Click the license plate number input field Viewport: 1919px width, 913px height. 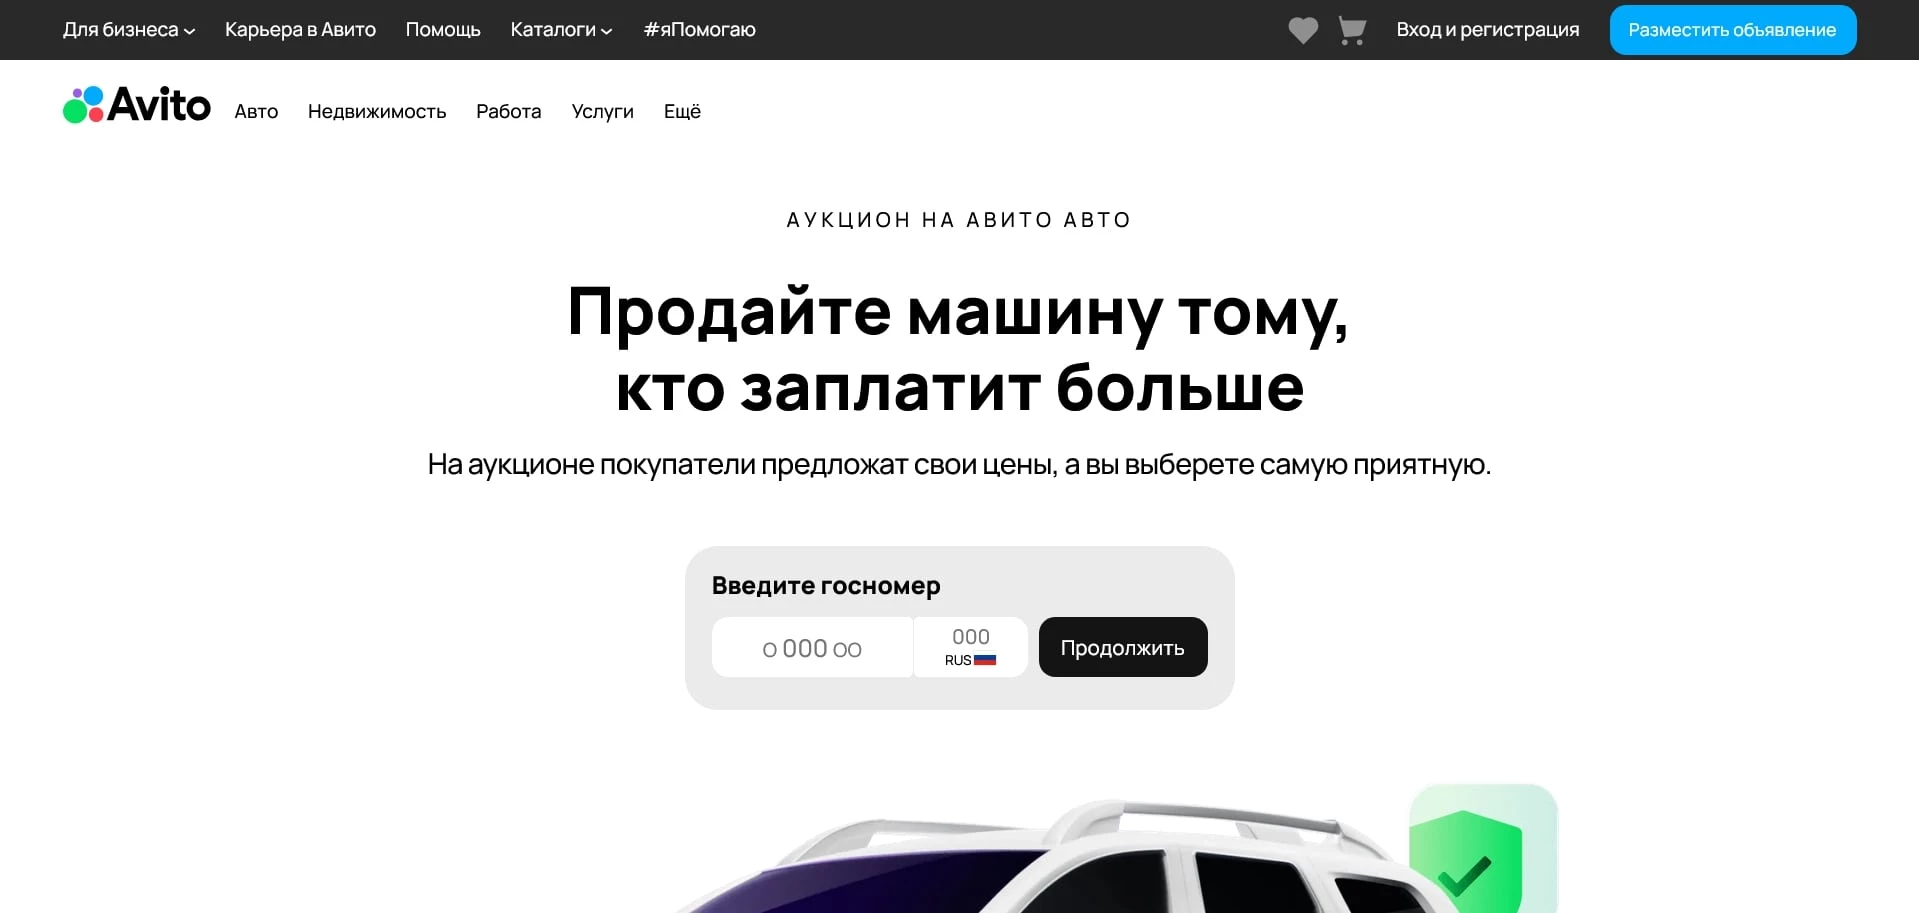click(x=812, y=647)
